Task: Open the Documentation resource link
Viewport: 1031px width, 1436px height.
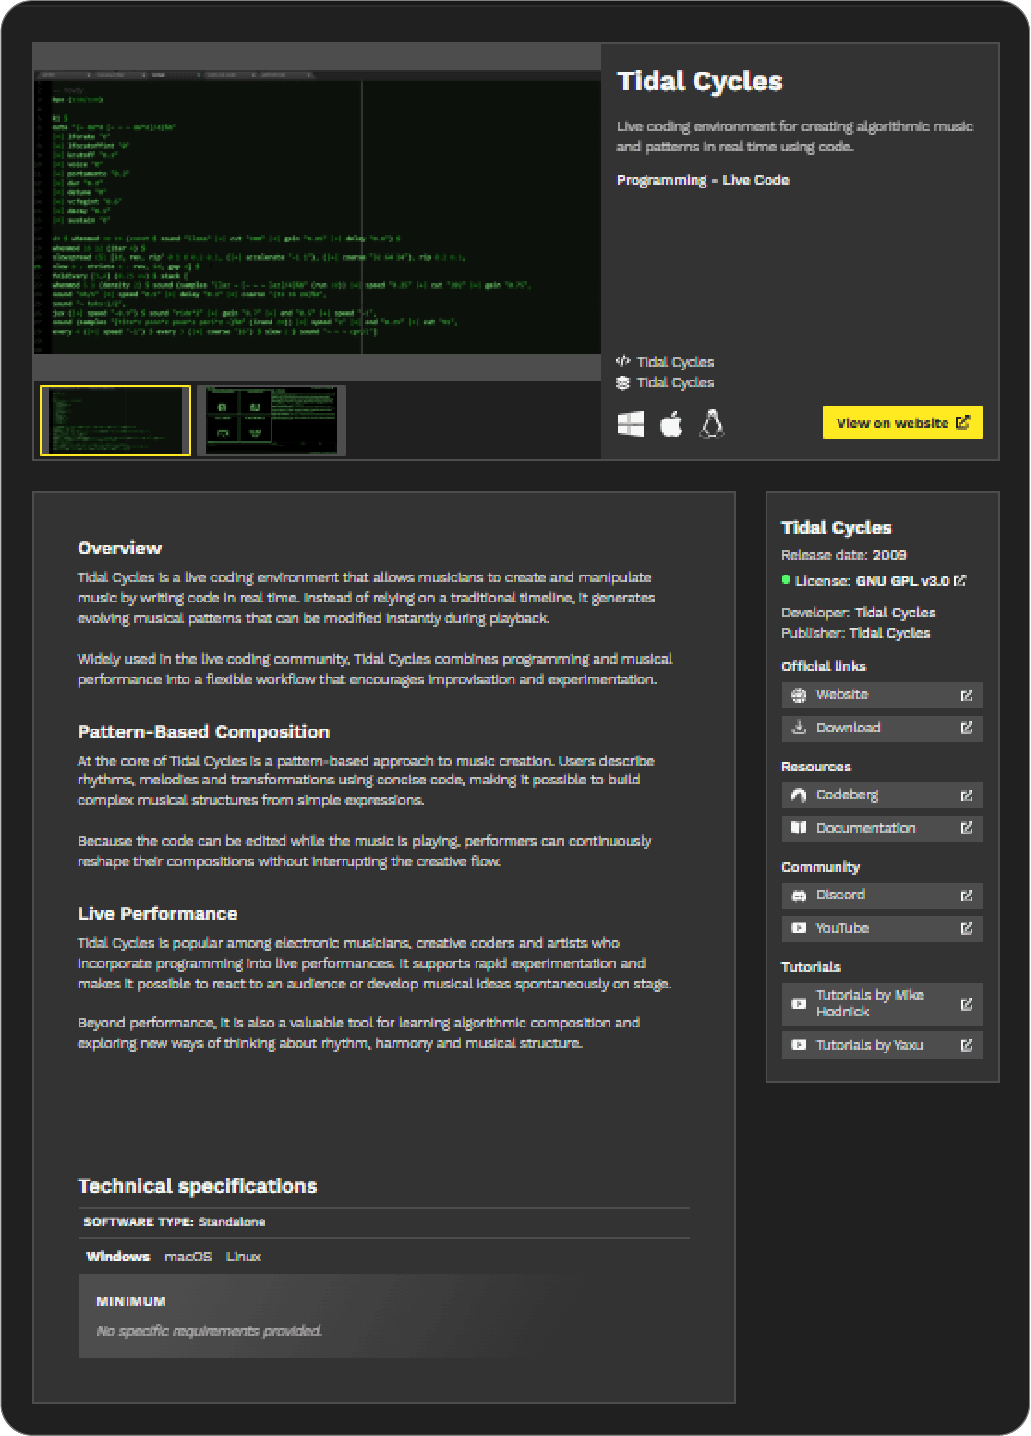Action: (x=882, y=828)
